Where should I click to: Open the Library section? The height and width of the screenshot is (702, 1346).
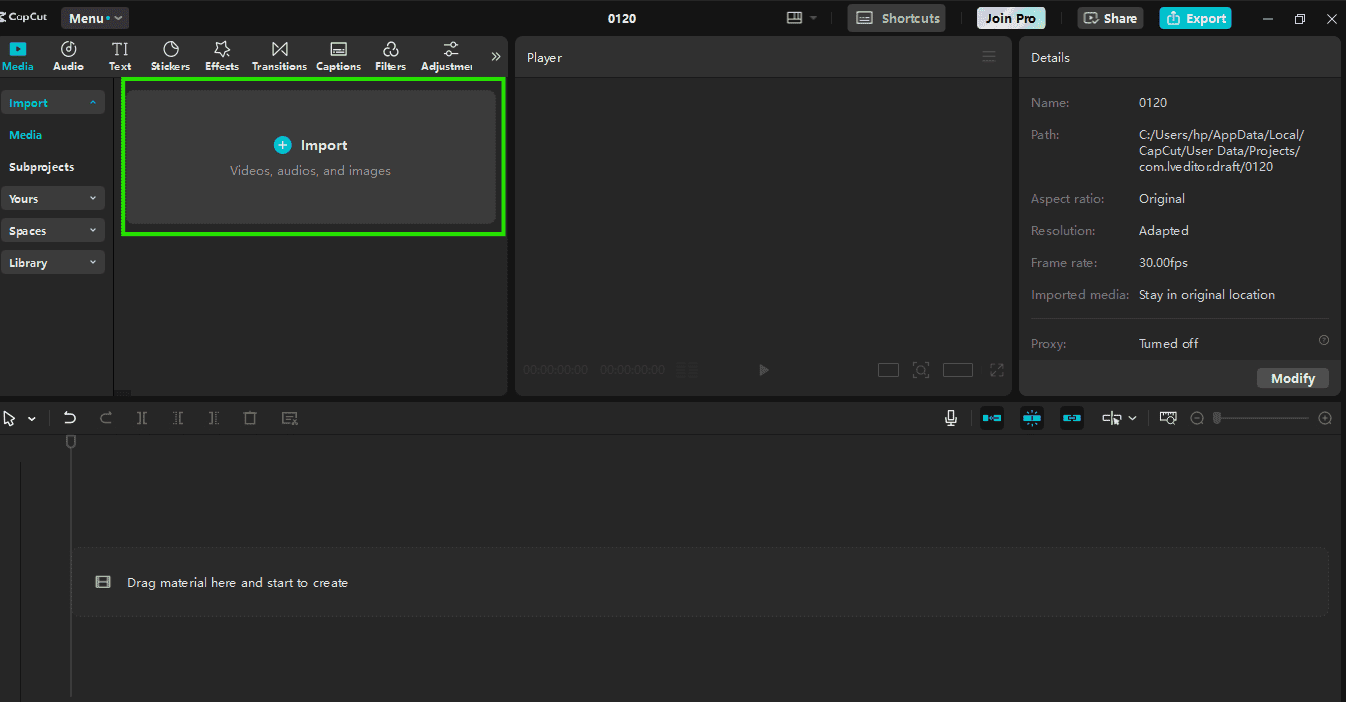52,262
